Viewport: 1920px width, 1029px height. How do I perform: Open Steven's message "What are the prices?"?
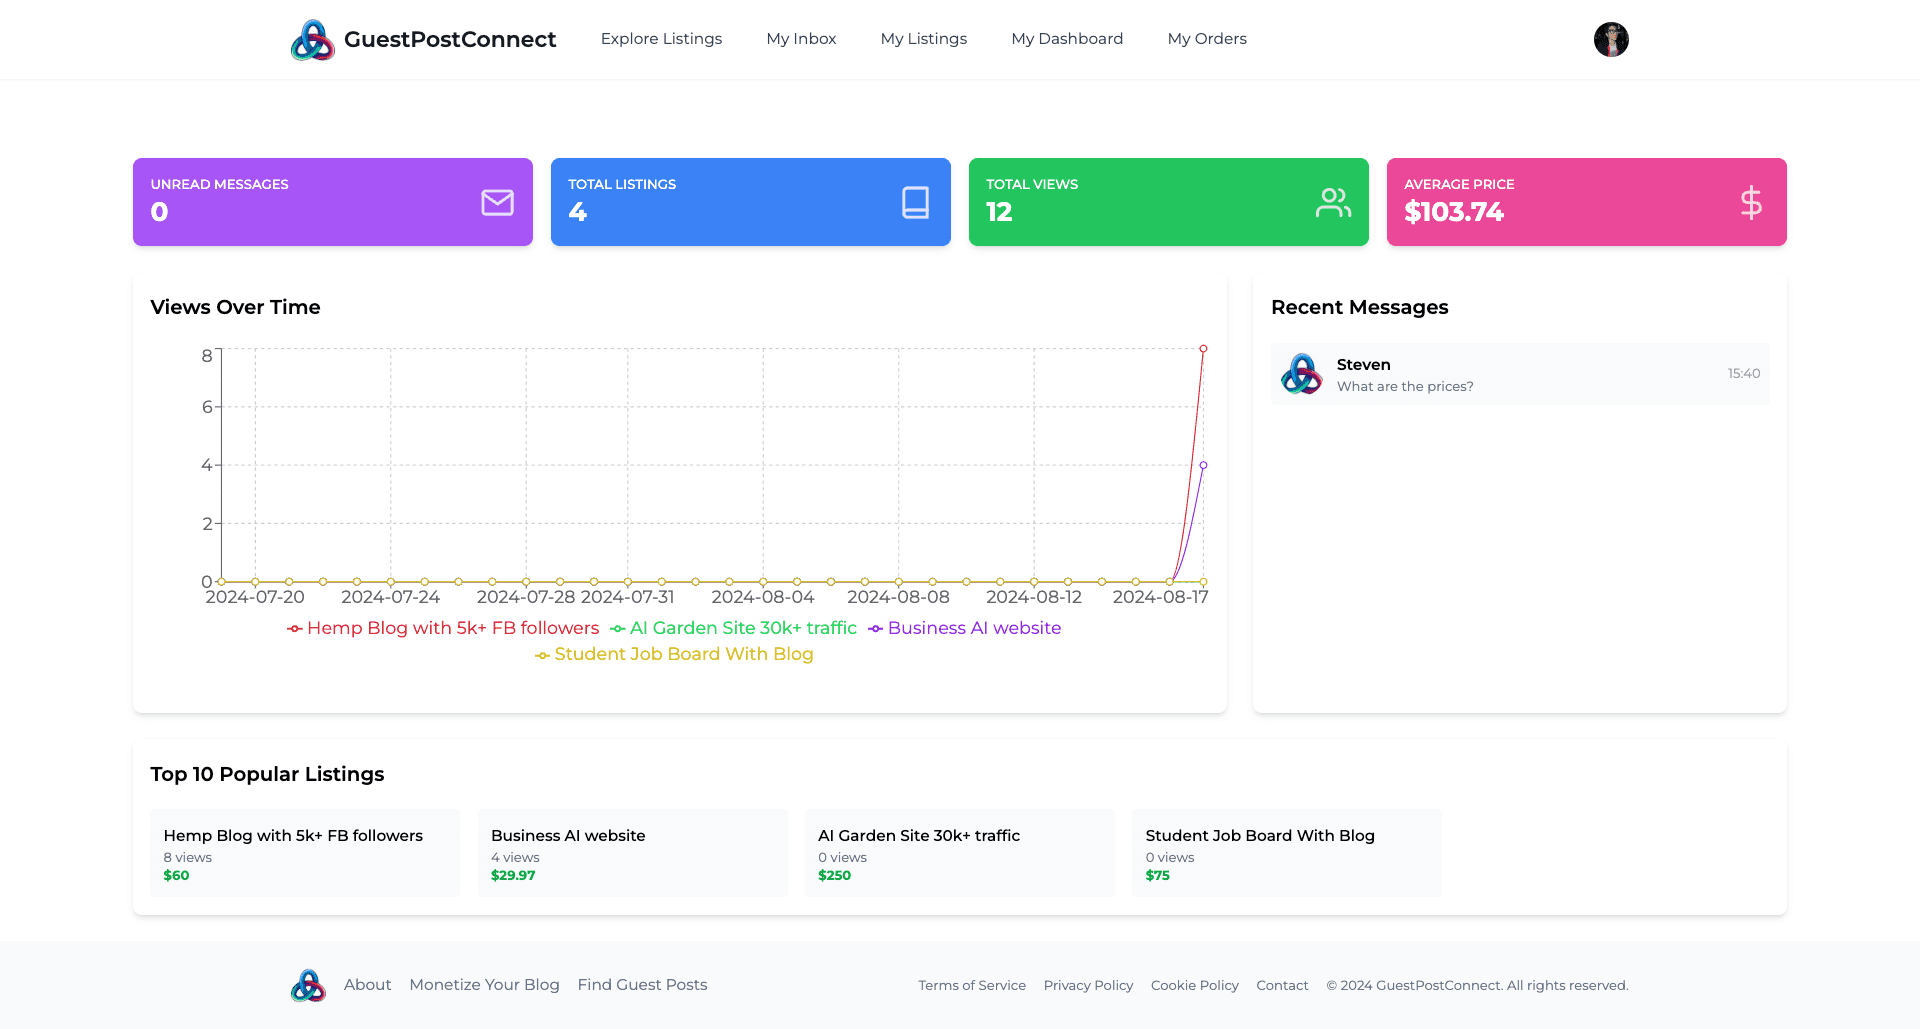[x=1520, y=375]
